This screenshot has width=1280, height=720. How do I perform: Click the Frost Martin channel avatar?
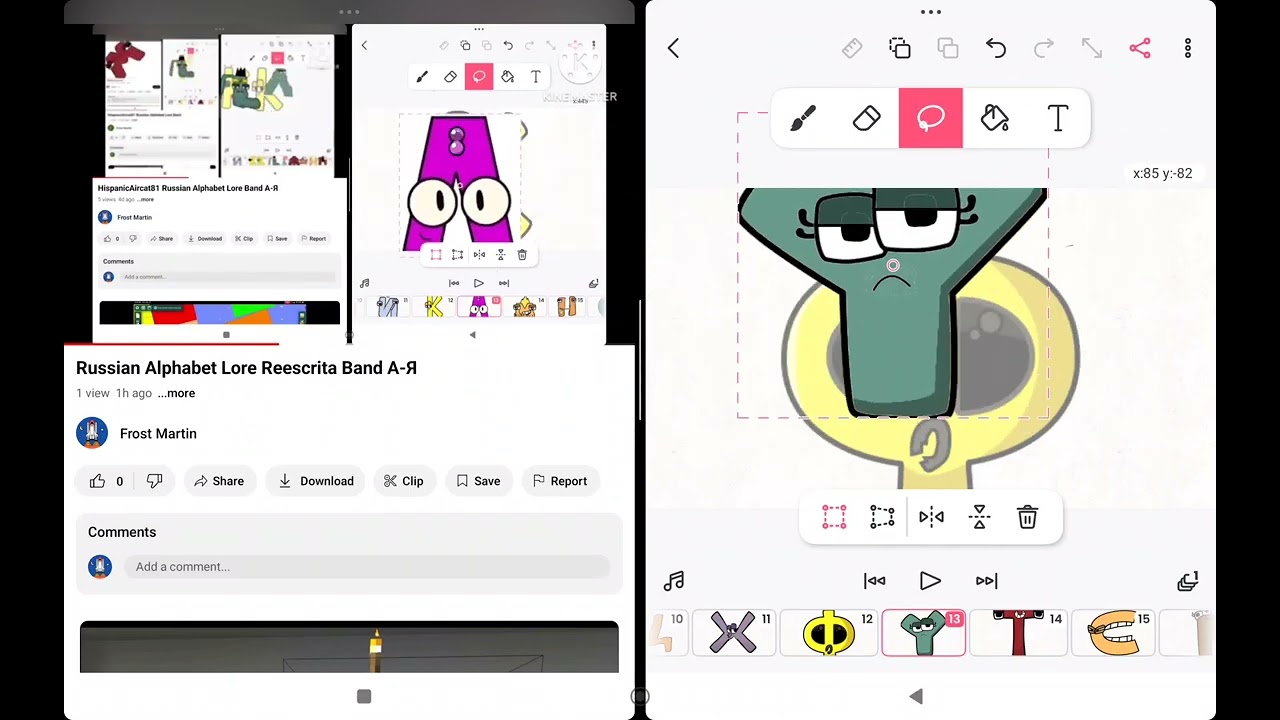(92, 433)
